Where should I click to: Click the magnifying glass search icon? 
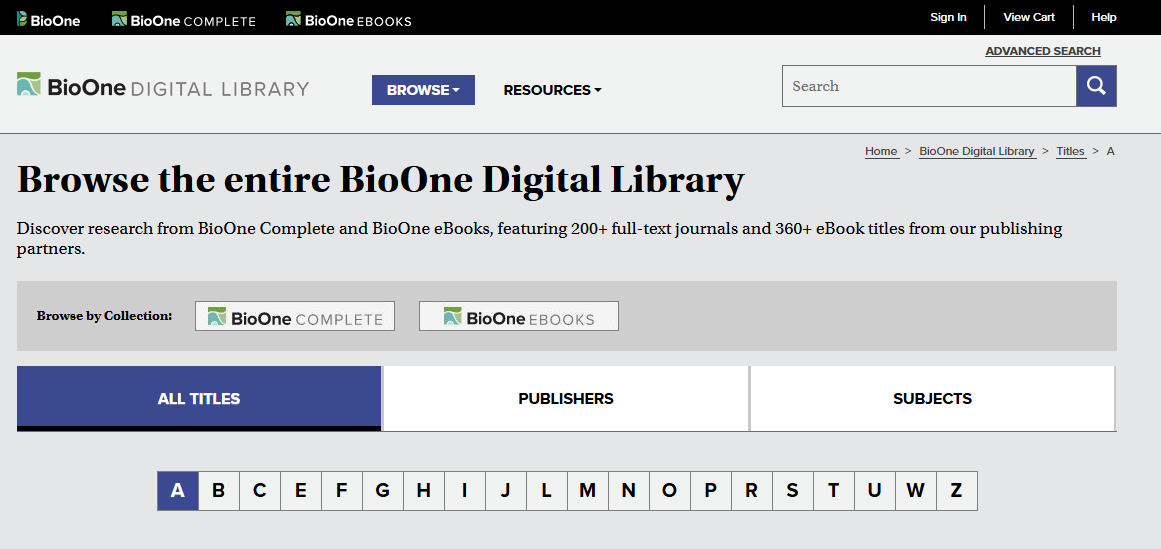tap(1096, 86)
